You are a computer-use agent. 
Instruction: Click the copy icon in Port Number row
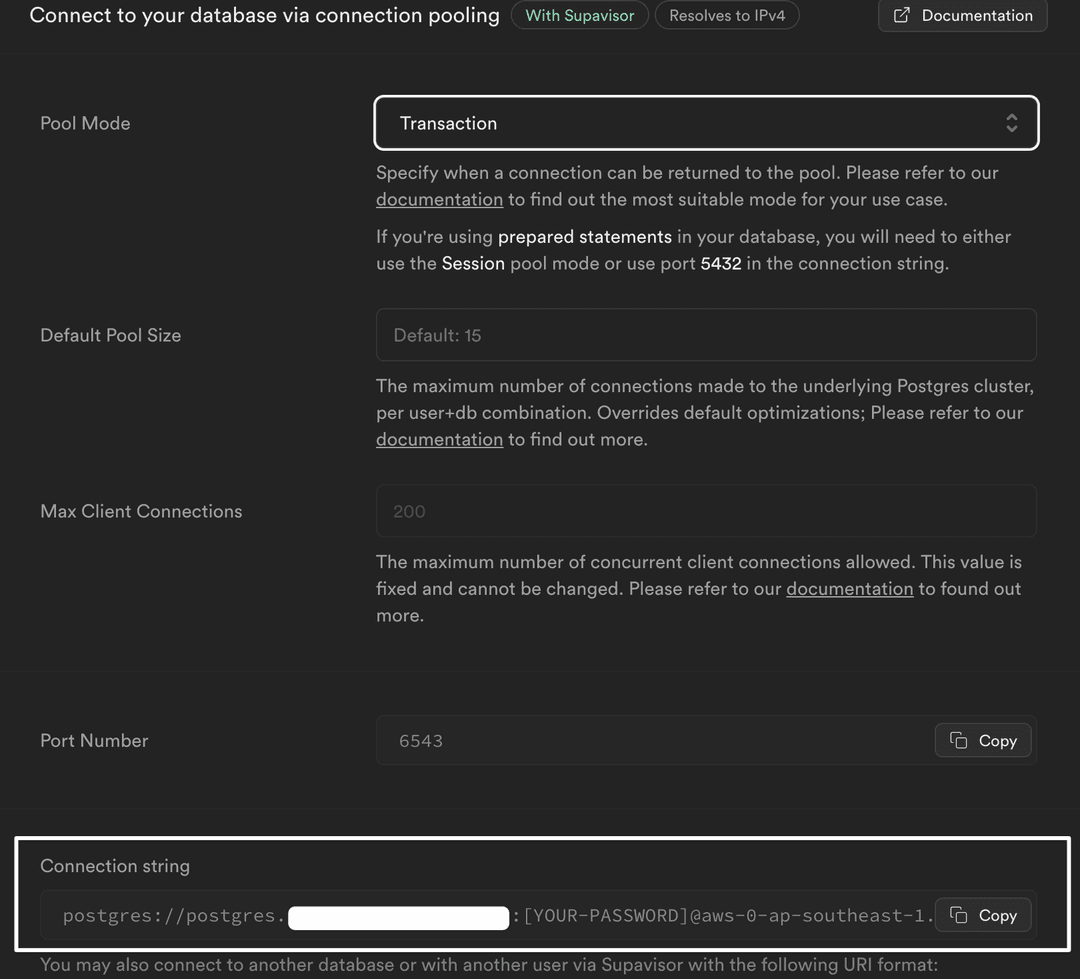pos(958,741)
